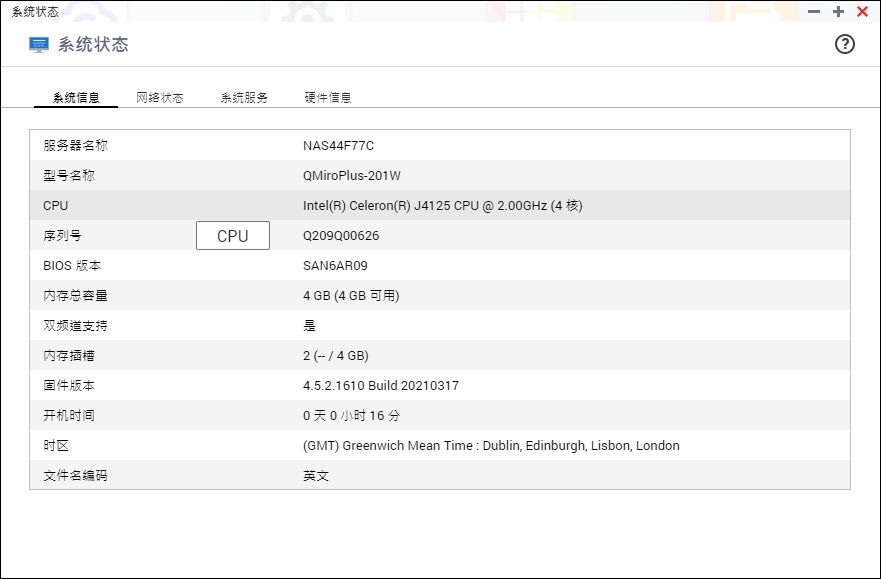
Task: Minimize the System Status window
Action: point(814,11)
